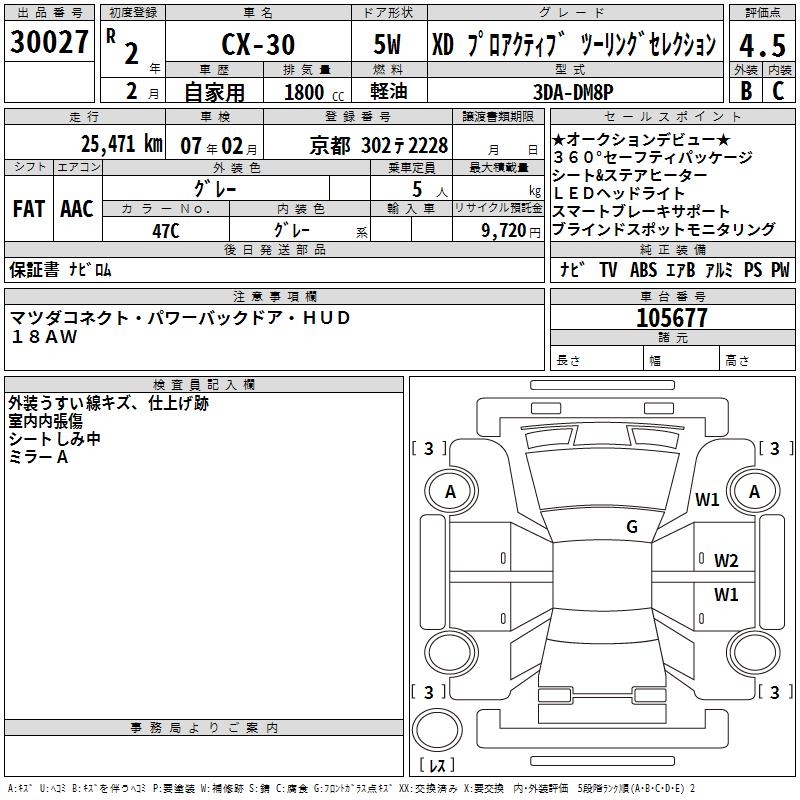This screenshot has height=800, width=800.
Task: Select the color number 47C
Action: [166, 231]
